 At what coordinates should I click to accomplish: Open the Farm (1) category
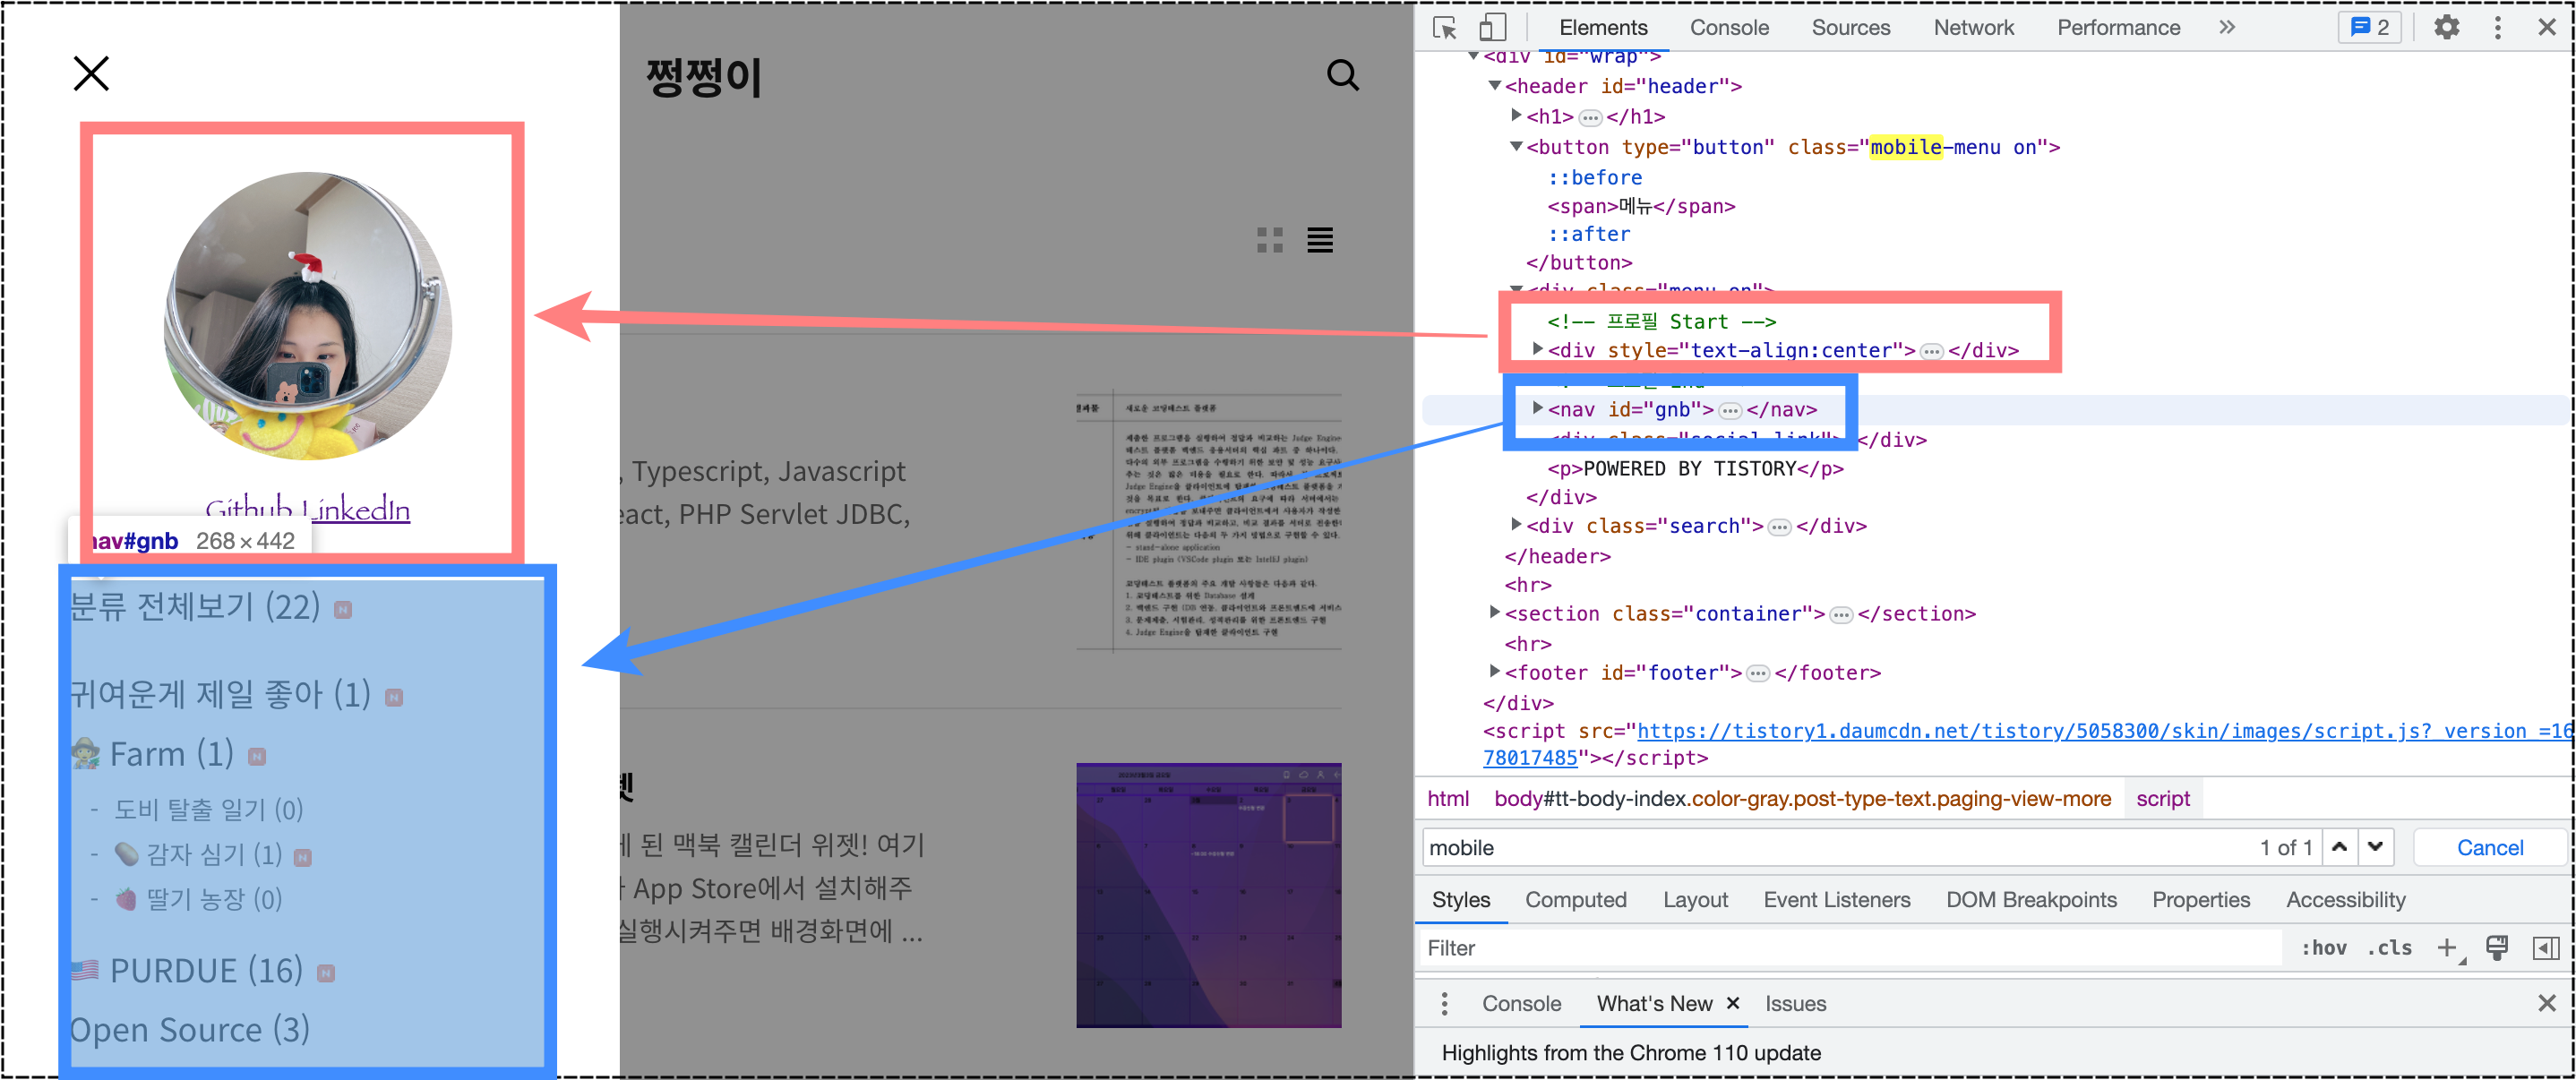(171, 753)
